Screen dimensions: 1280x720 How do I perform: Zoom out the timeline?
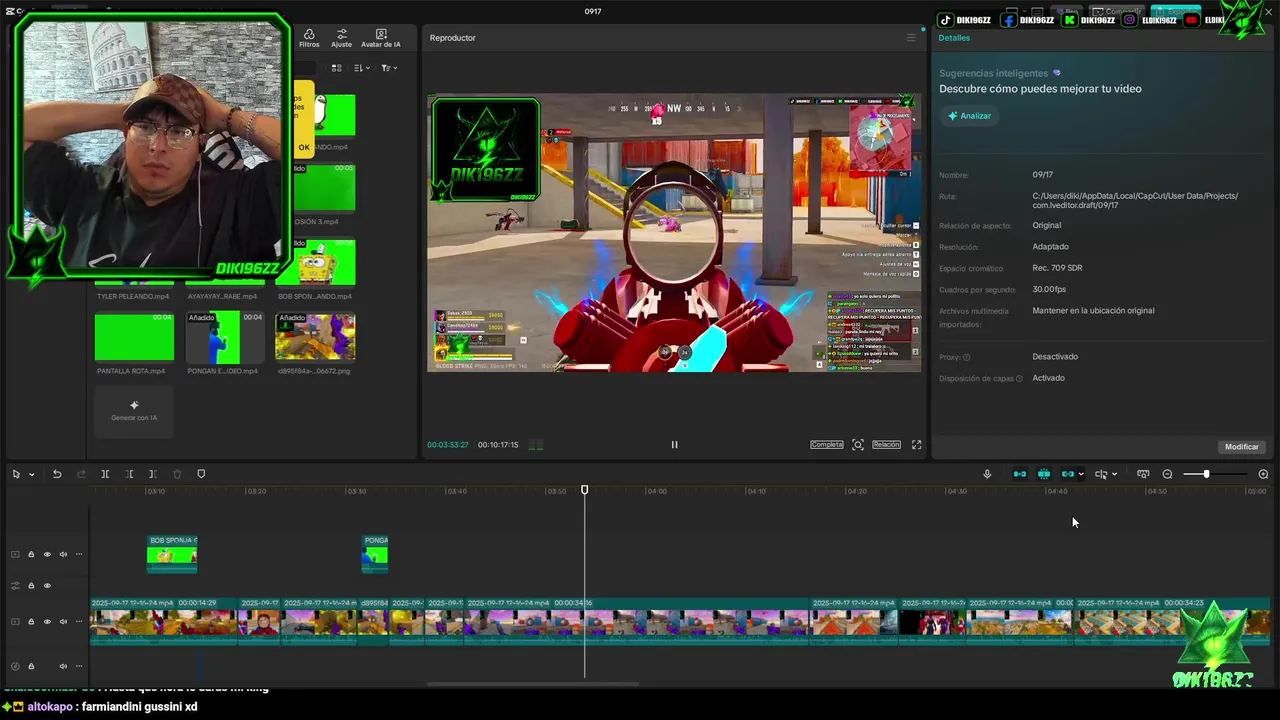tap(1167, 474)
